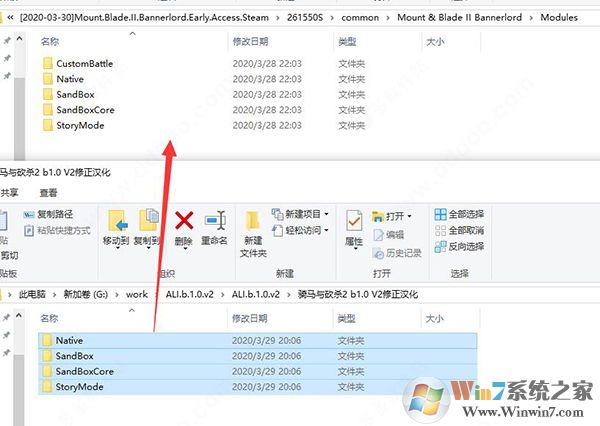Image resolution: width=600 pixels, height=426 pixels.
Task: Click 'Mount & Blade II Bannerlord' breadcrumb
Action: point(460,18)
